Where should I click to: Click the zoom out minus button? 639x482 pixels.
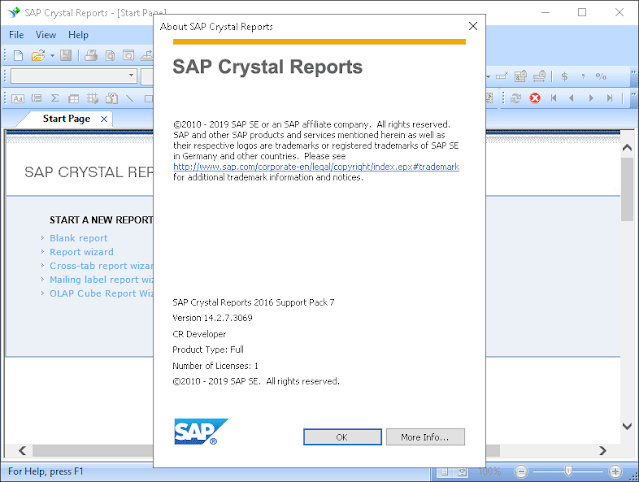click(521, 471)
